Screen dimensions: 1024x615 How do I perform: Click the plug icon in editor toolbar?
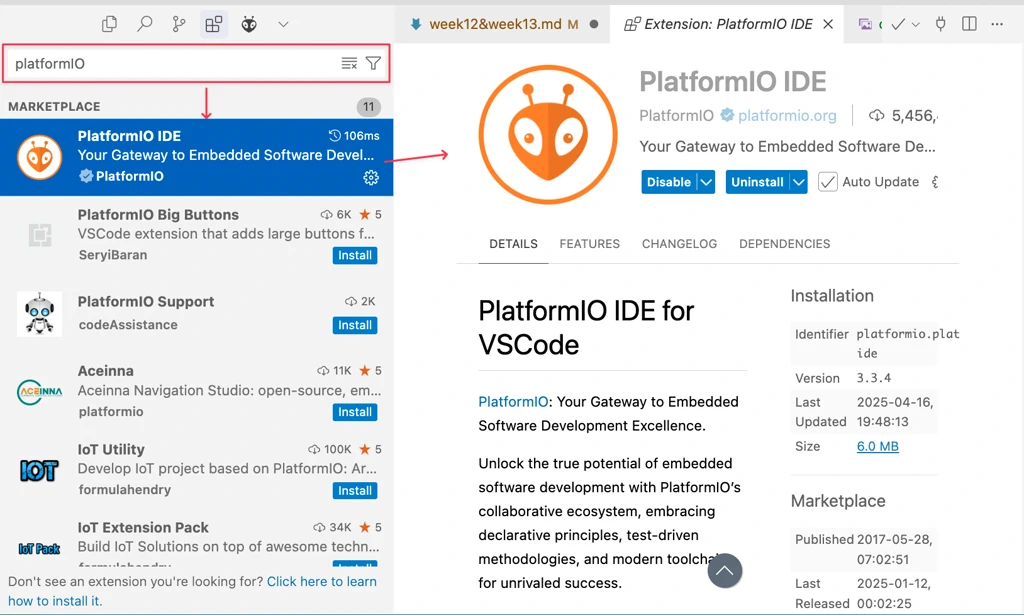tap(940, 24)
